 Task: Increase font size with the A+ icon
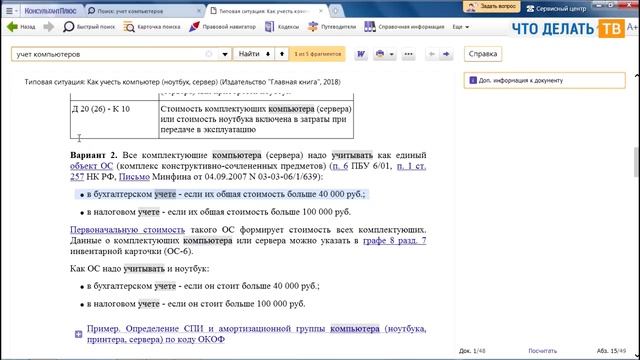coord(632,27)
